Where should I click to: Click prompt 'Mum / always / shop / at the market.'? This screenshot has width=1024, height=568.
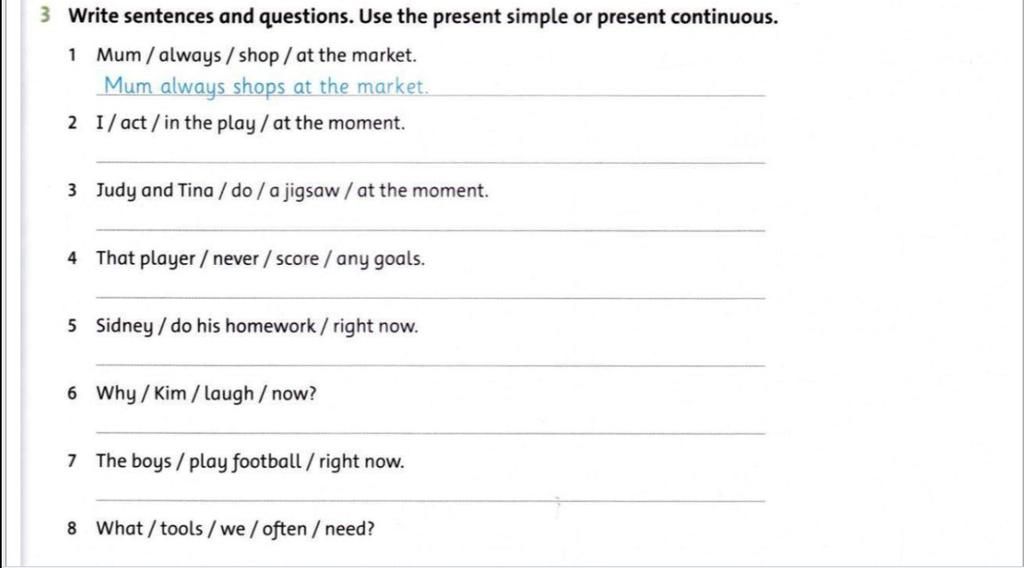click(x=256, y=55)
